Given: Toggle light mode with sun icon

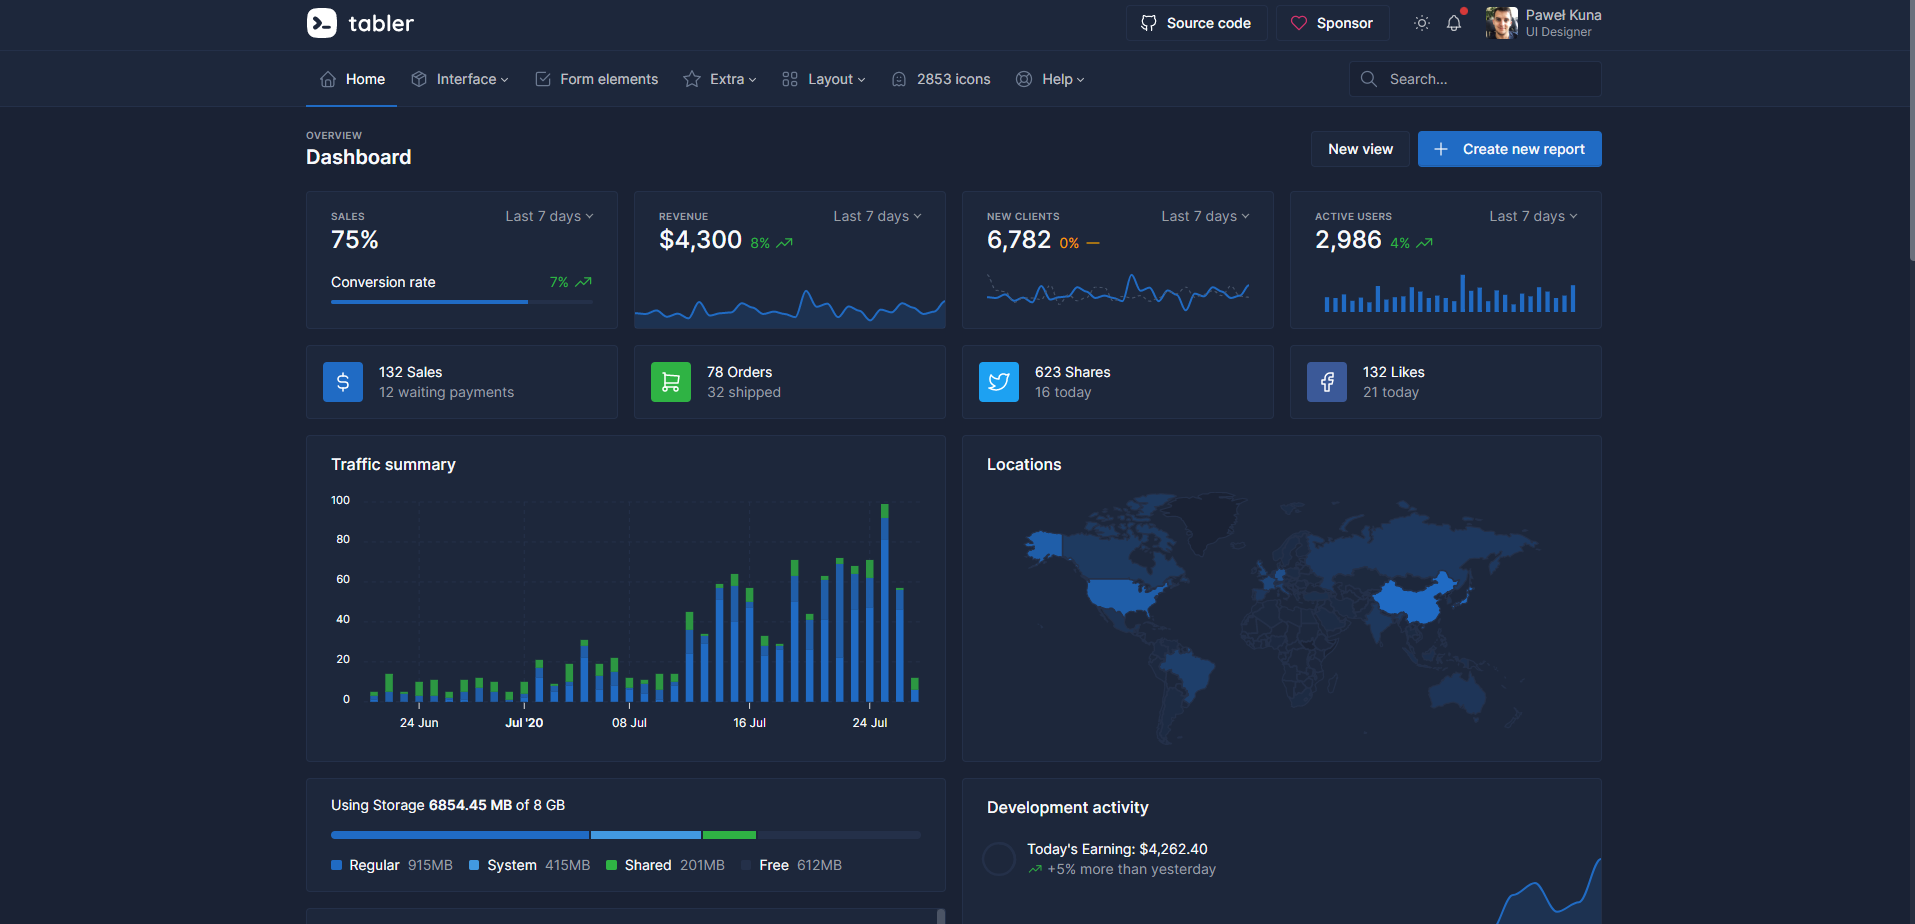Looking at the screenshot, I should coord(1422,23).
